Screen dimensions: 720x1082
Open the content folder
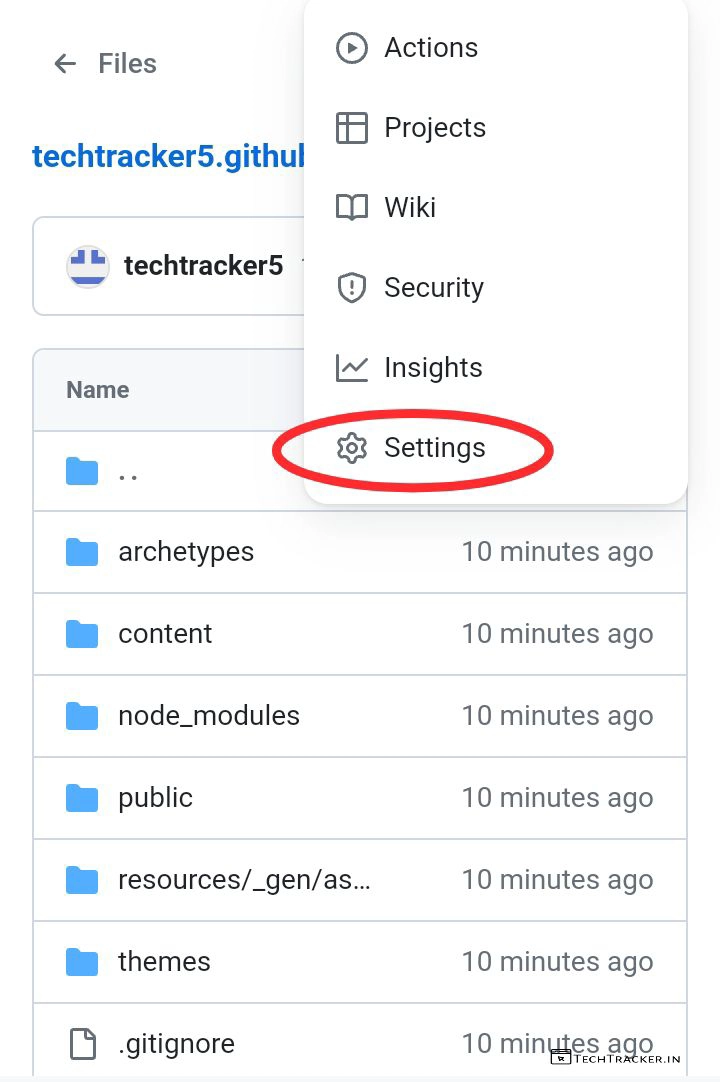click(165, 634)
